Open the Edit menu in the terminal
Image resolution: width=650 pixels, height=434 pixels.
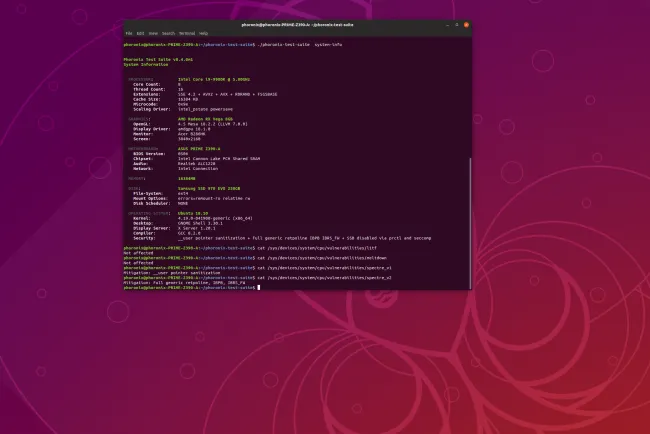pyautogui.click(x=141, y=33)
